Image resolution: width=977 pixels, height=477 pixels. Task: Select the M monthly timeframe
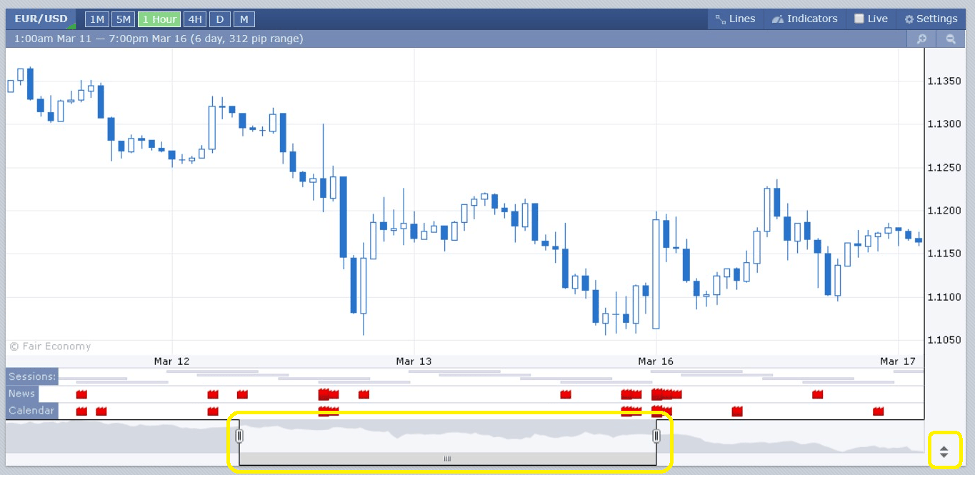(244, 19)
